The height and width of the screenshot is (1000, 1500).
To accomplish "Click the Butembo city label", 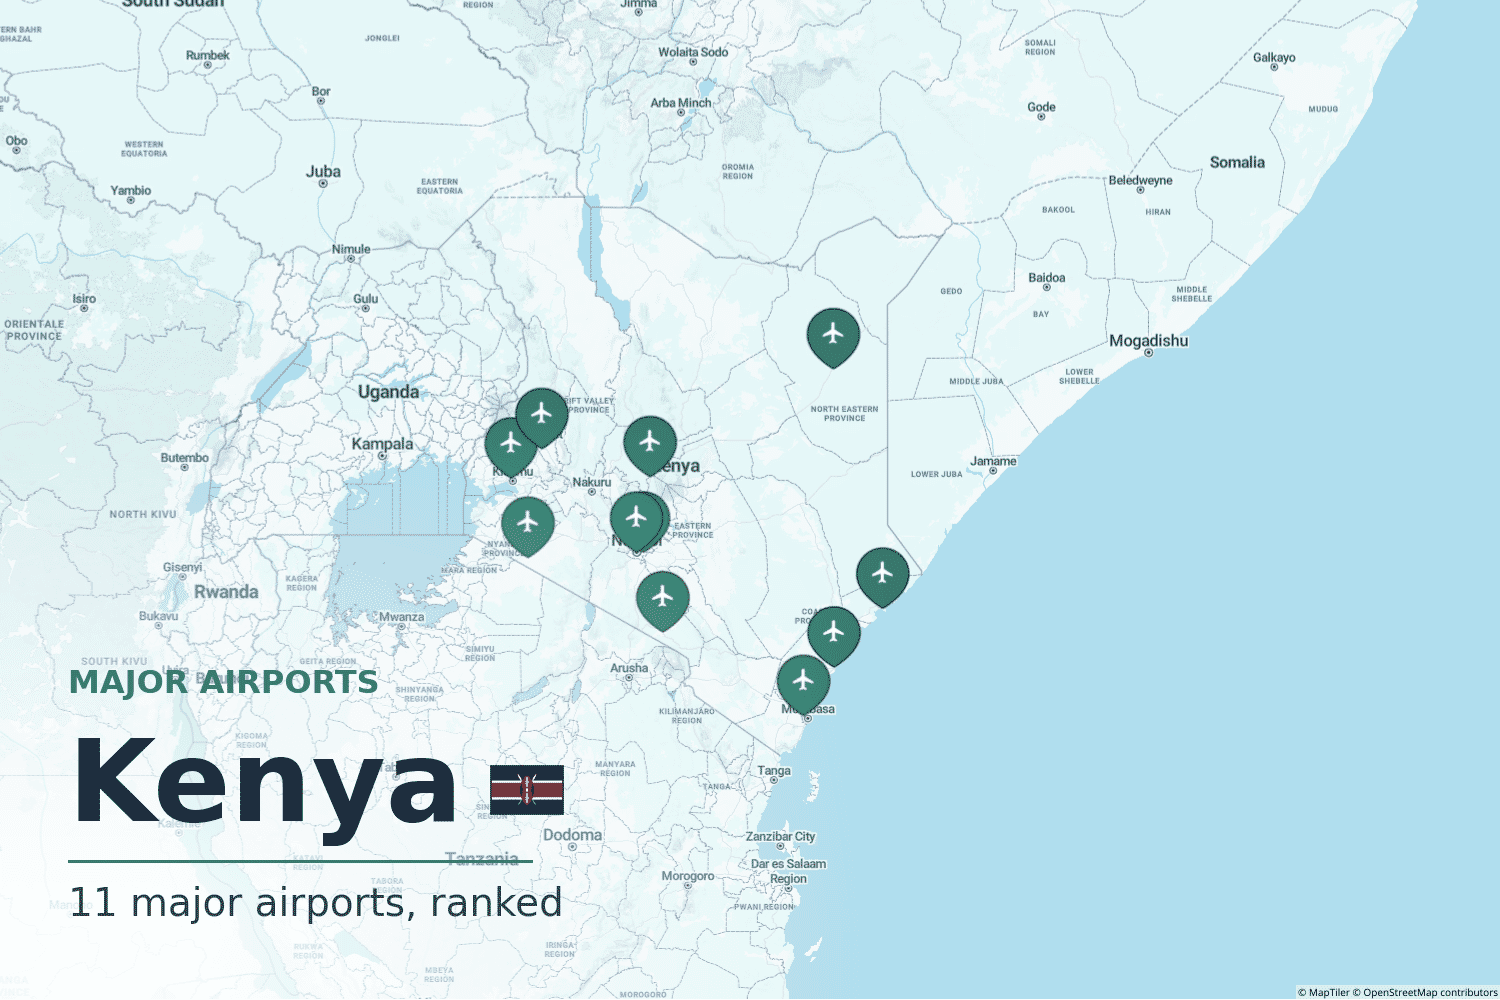I will (x=185, y=458).
